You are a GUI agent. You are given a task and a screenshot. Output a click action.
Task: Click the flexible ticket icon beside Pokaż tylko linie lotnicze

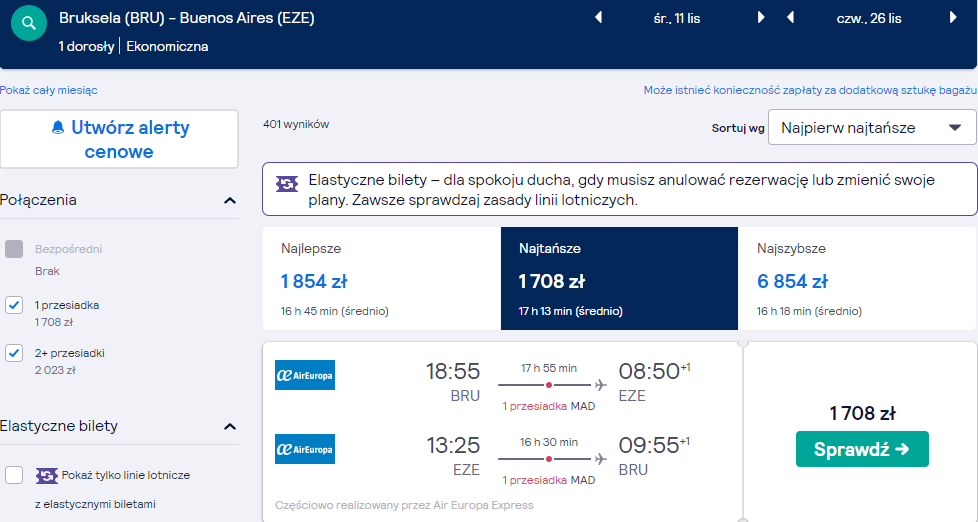tap(47, 476)
